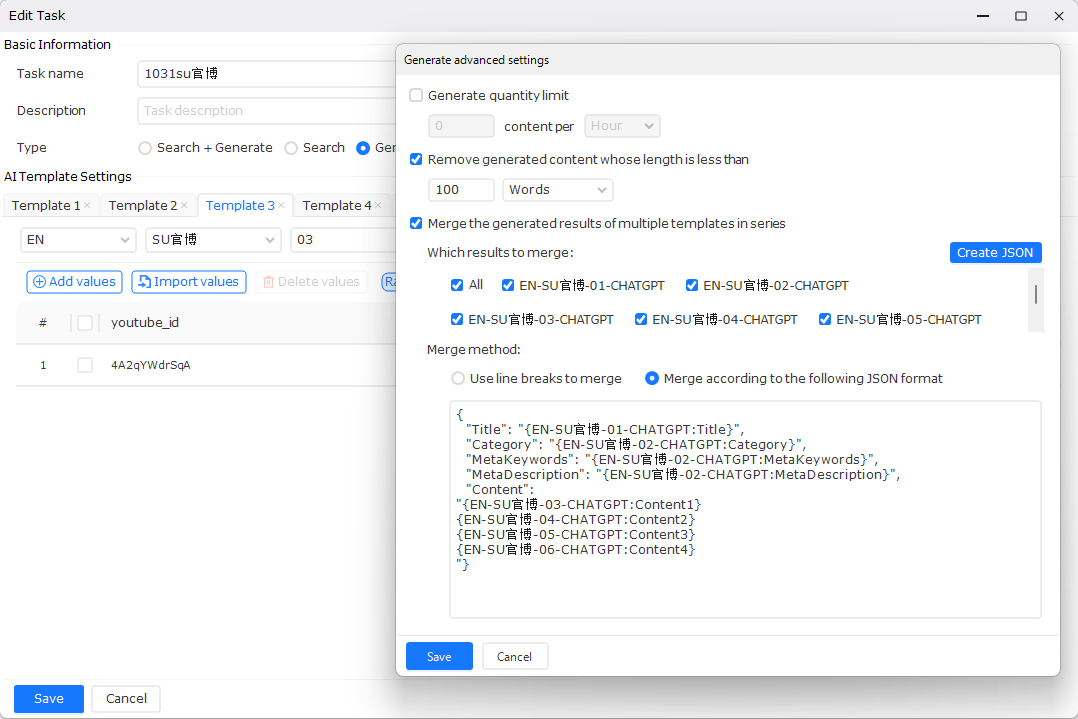Image resolution: width=1078 pixels, height=719 pixels.
Task: Click Import values button
Action: [x=188, y=282]
